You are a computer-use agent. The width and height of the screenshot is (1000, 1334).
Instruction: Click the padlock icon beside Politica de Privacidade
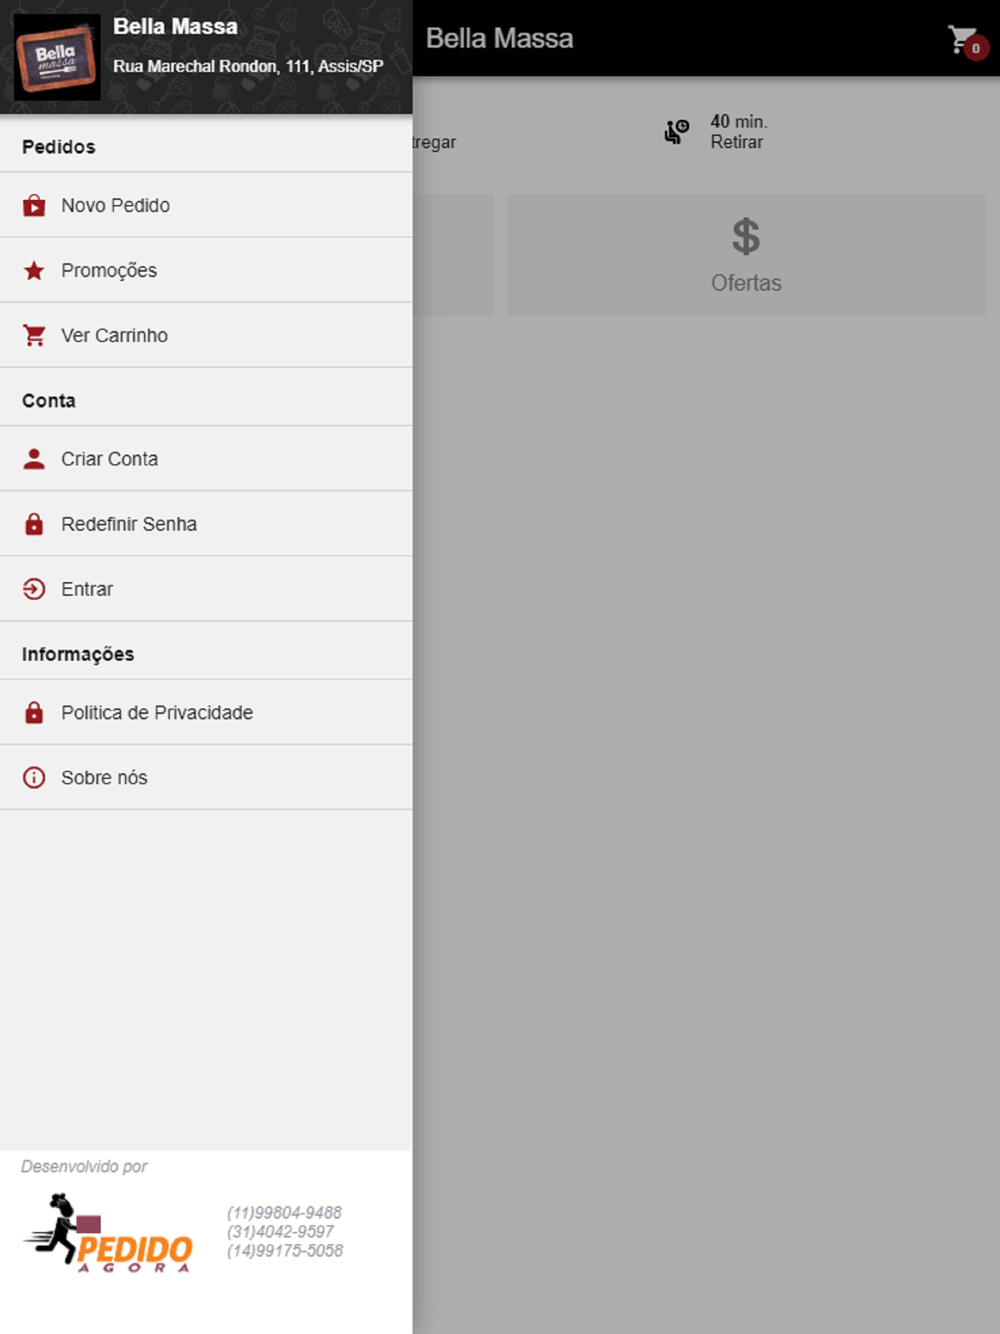(34, 712)
